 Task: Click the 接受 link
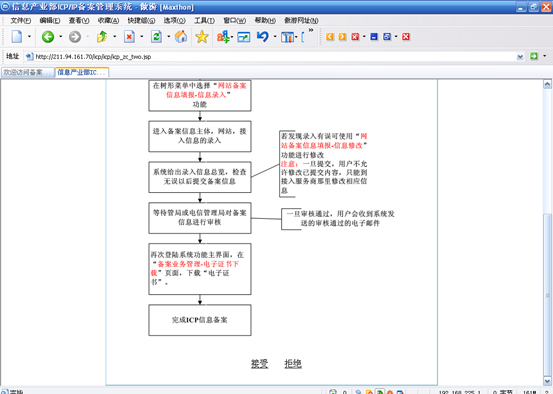coord(260,364)
